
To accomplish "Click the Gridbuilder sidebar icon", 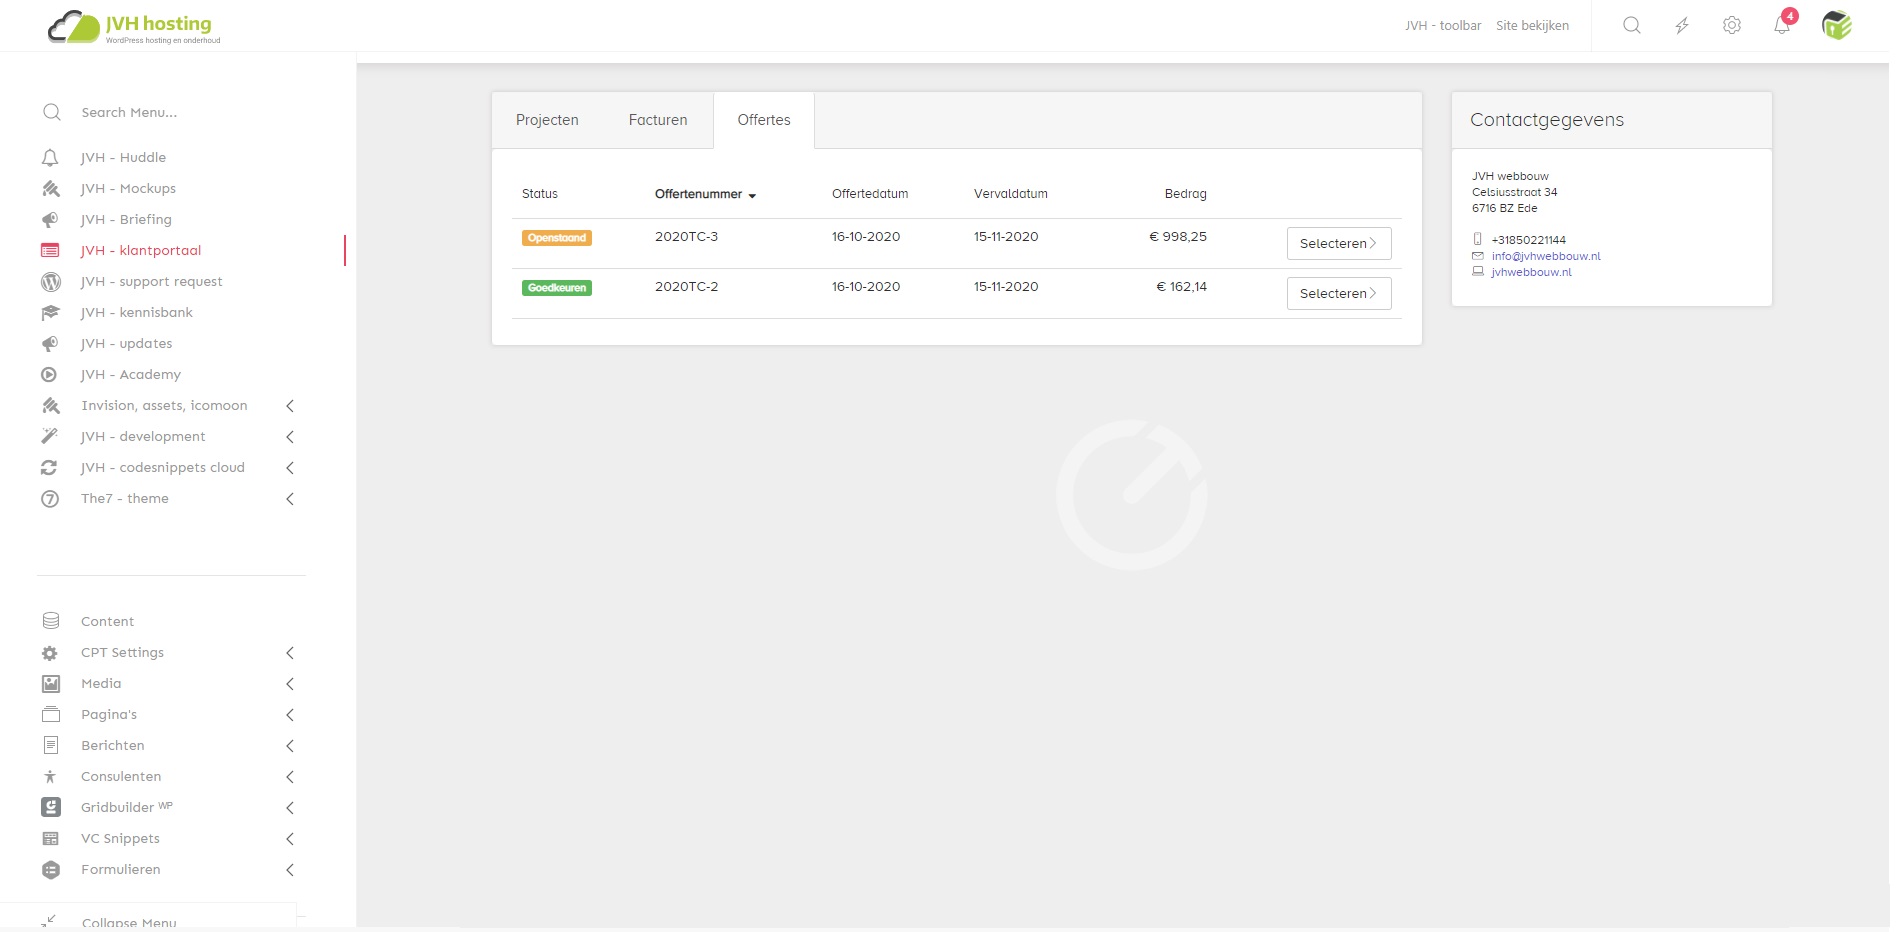I will point(50,808).
